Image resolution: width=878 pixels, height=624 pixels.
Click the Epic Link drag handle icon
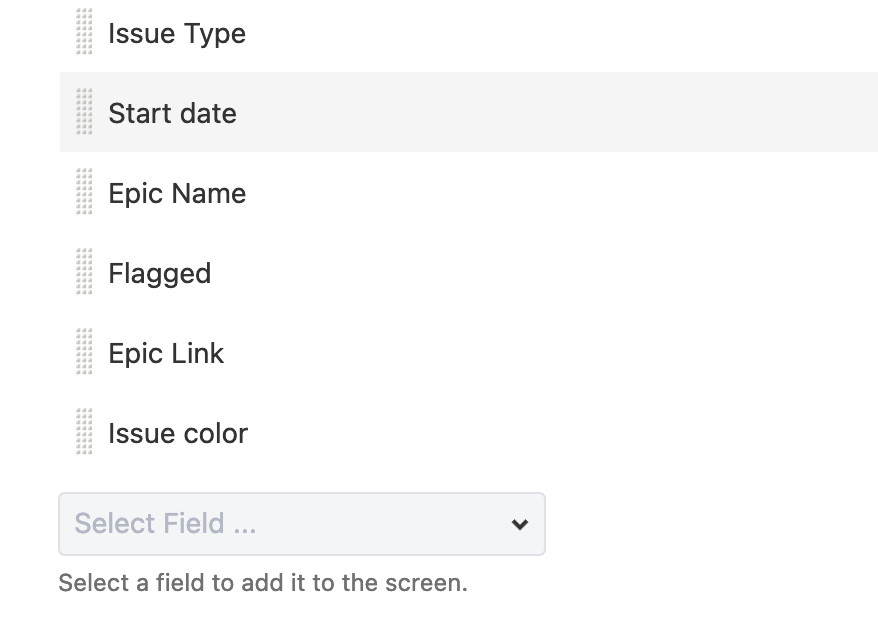[84, 352]
